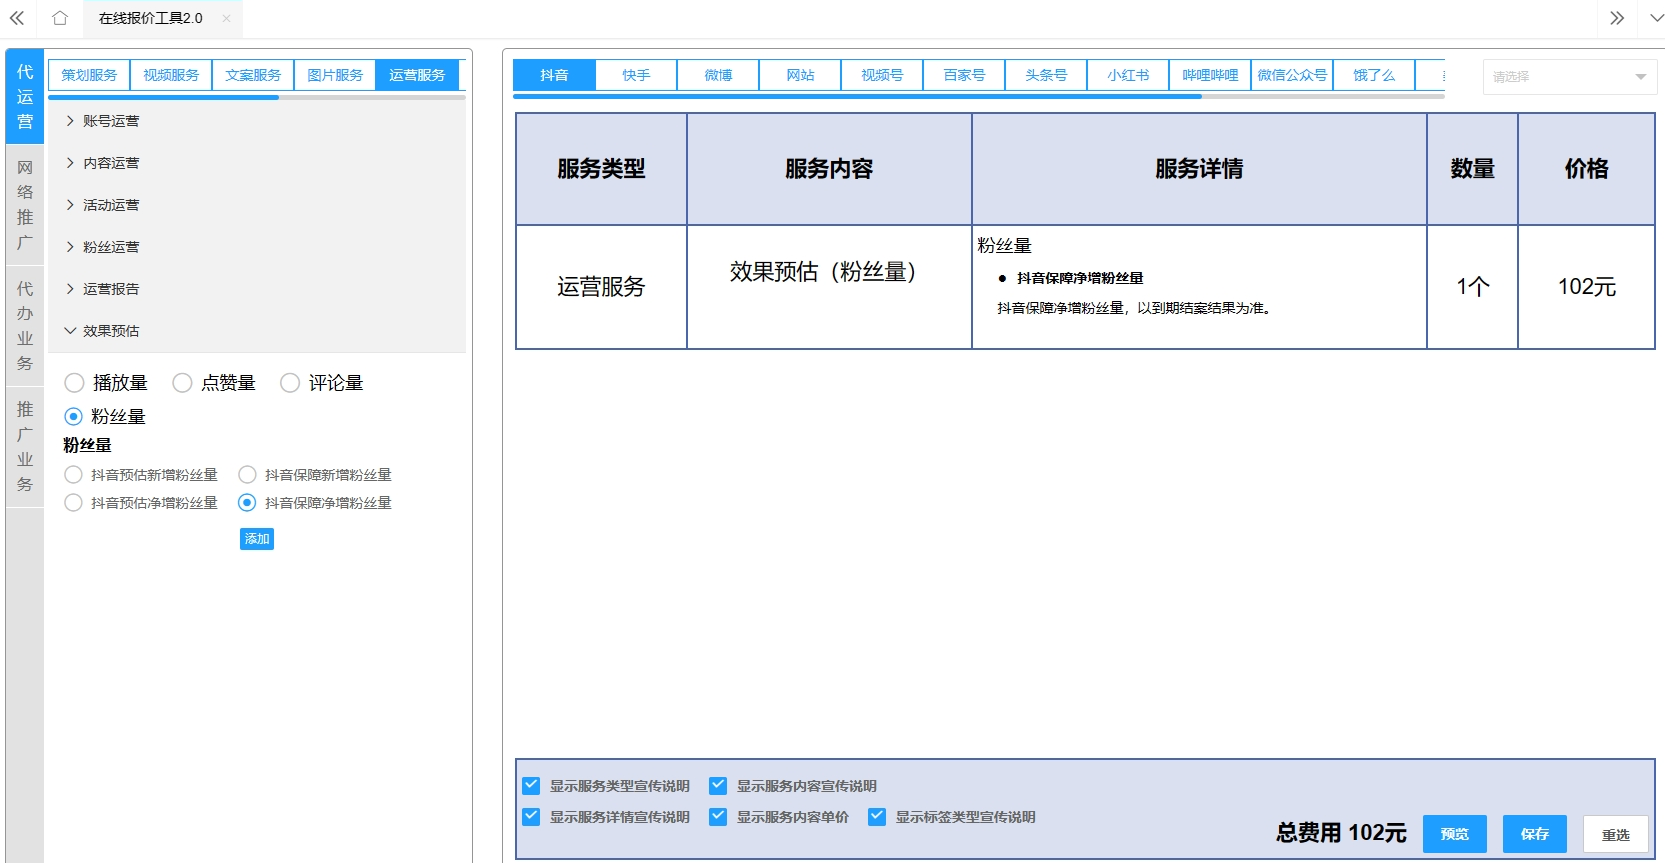Close the 在线报价工具2.0 tab

[226, 18]
